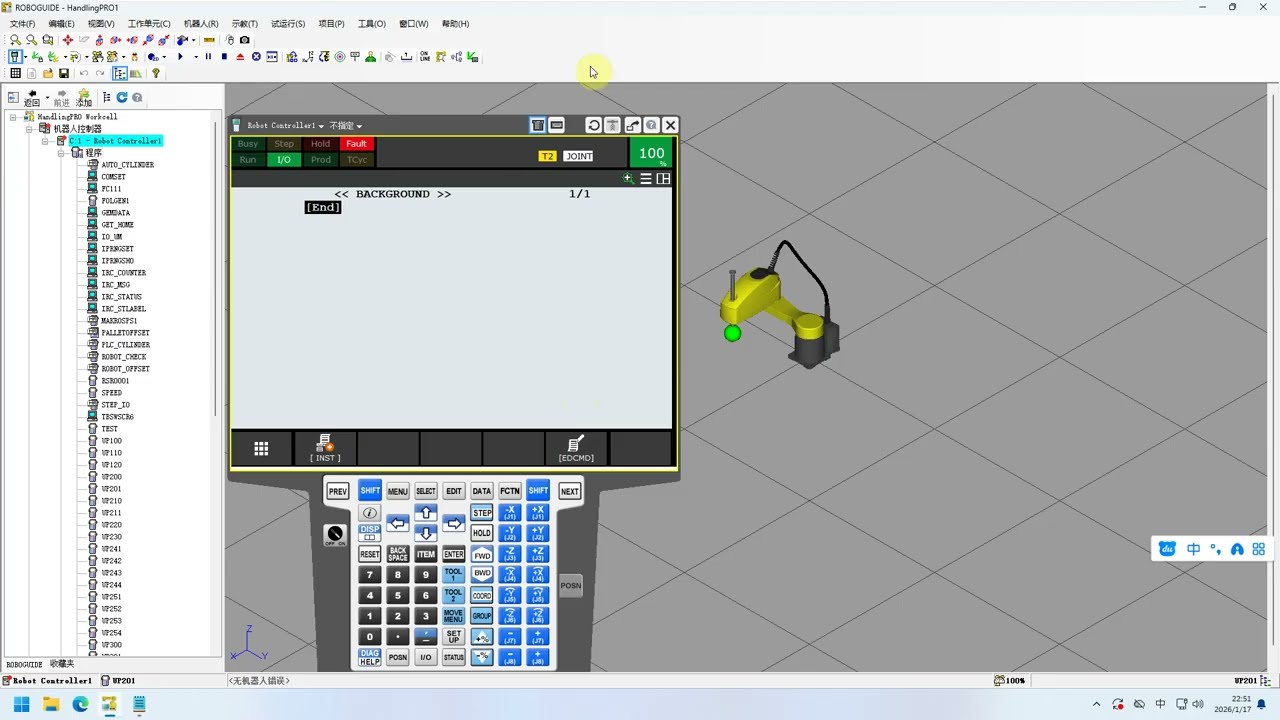Select GET_HOME program in tree
This screenshot has width=1280, height=720.
(x=117, y=225)
